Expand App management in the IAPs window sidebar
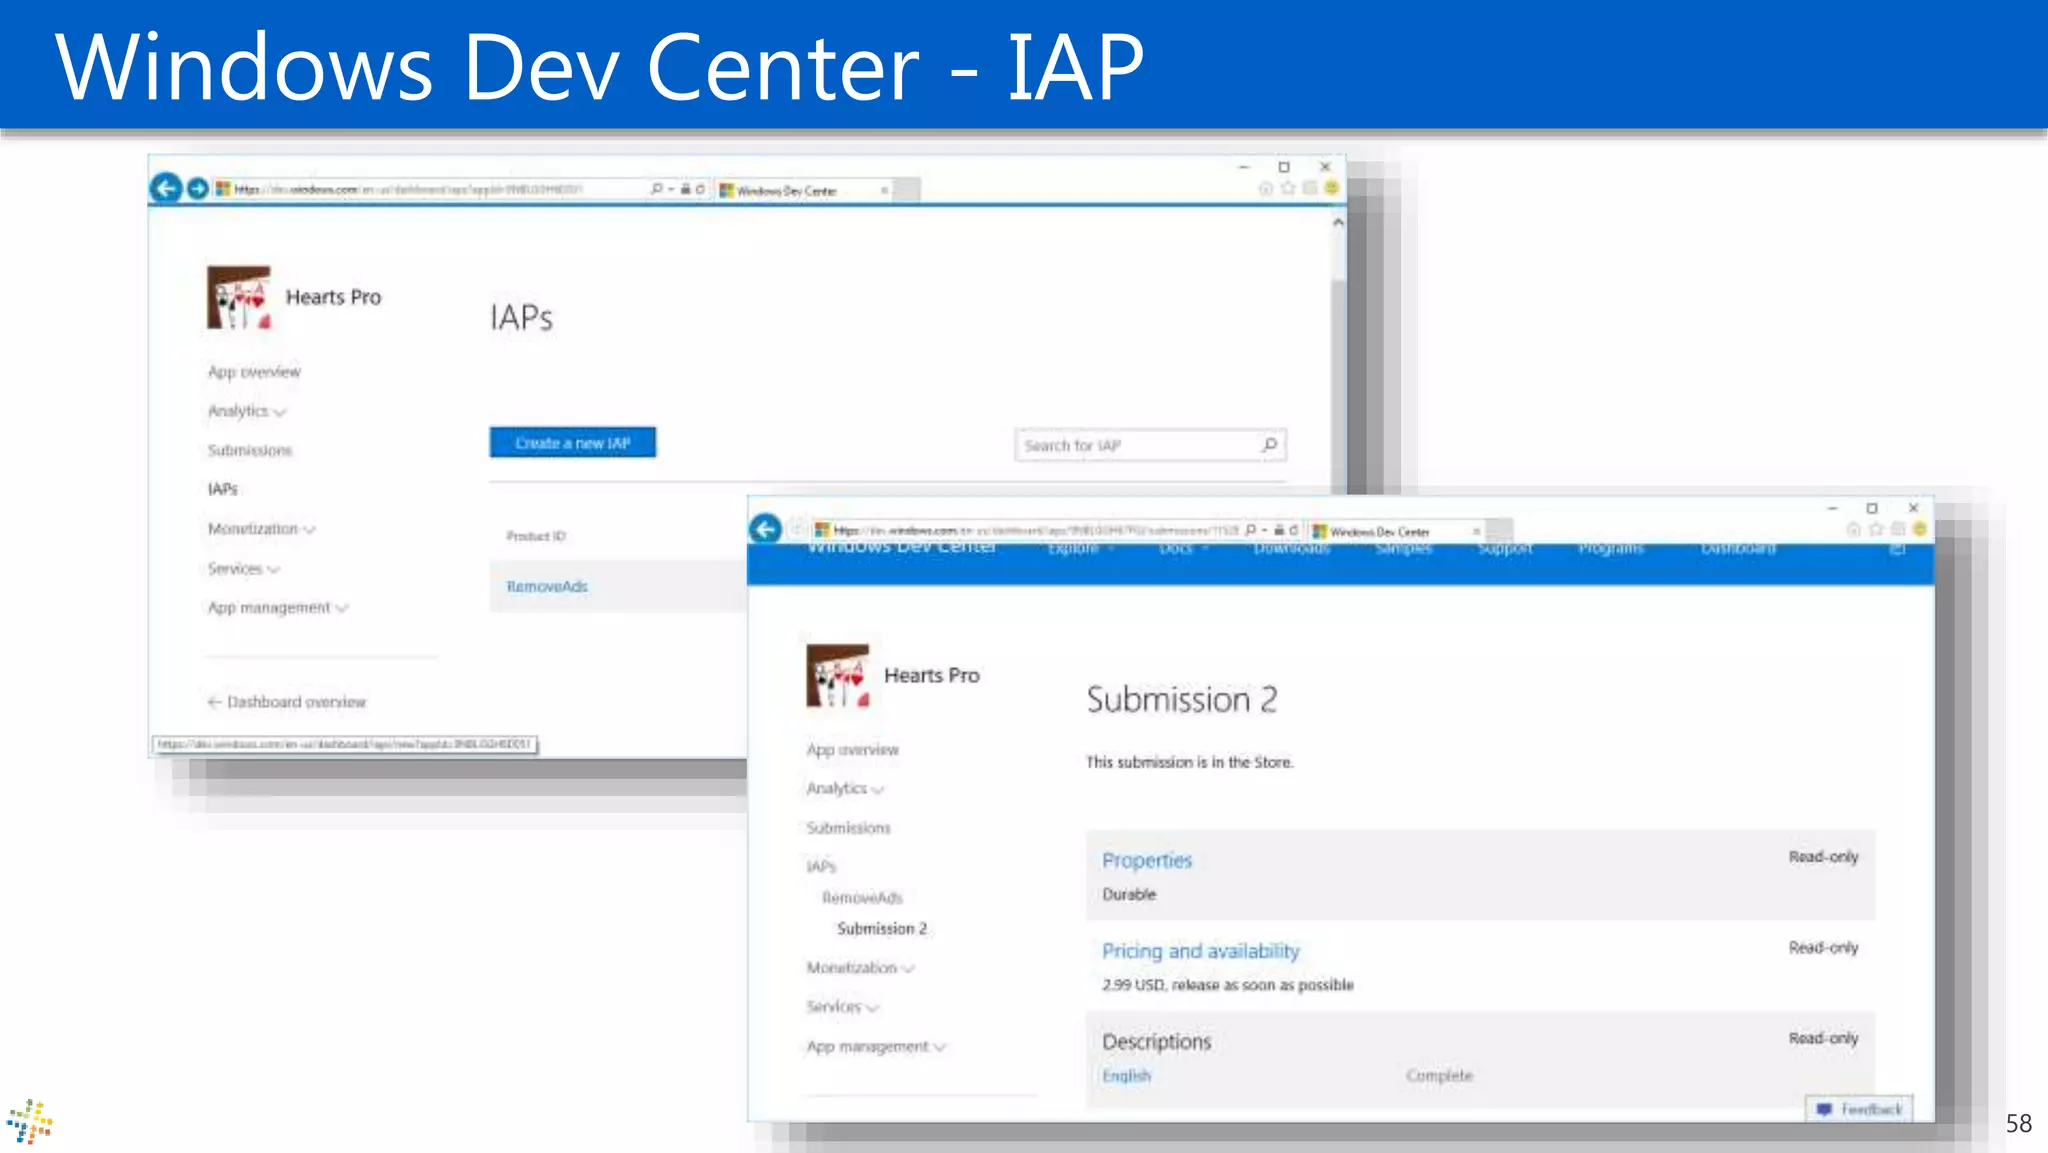The image size is (2048, 1153). coord(277,608)
